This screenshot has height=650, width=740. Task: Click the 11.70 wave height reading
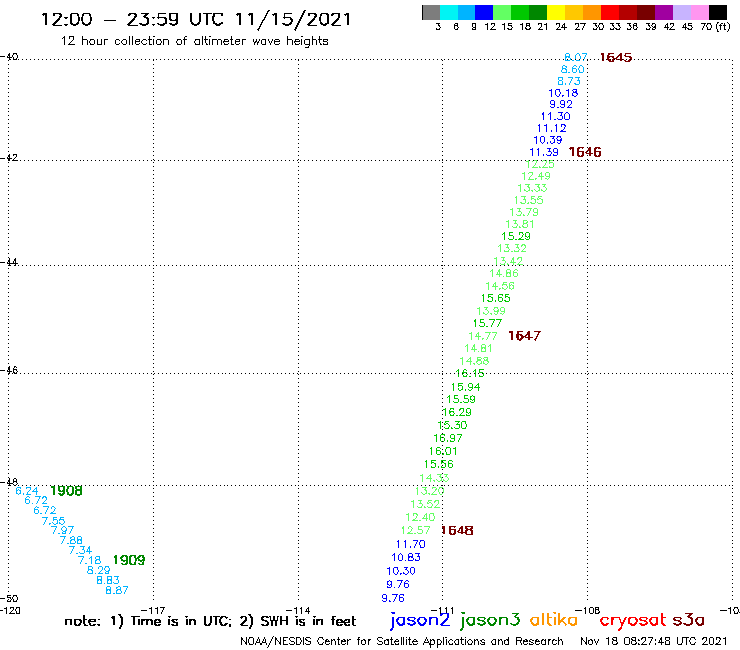click(411, 544)
